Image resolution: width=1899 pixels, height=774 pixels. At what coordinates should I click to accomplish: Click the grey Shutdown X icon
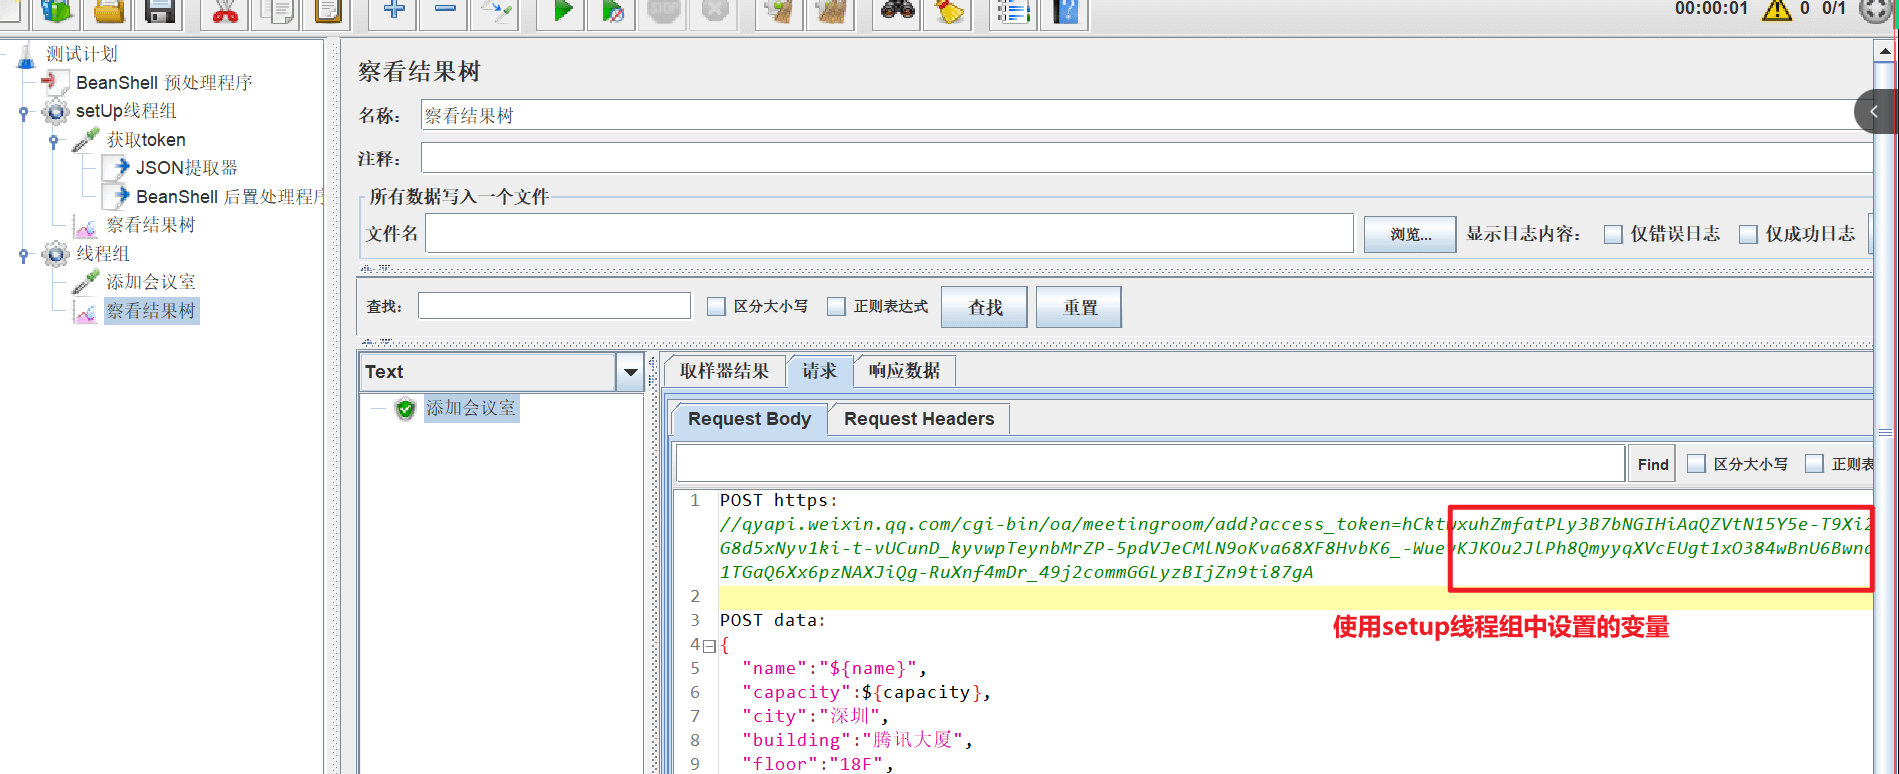(x=715, y=11)
